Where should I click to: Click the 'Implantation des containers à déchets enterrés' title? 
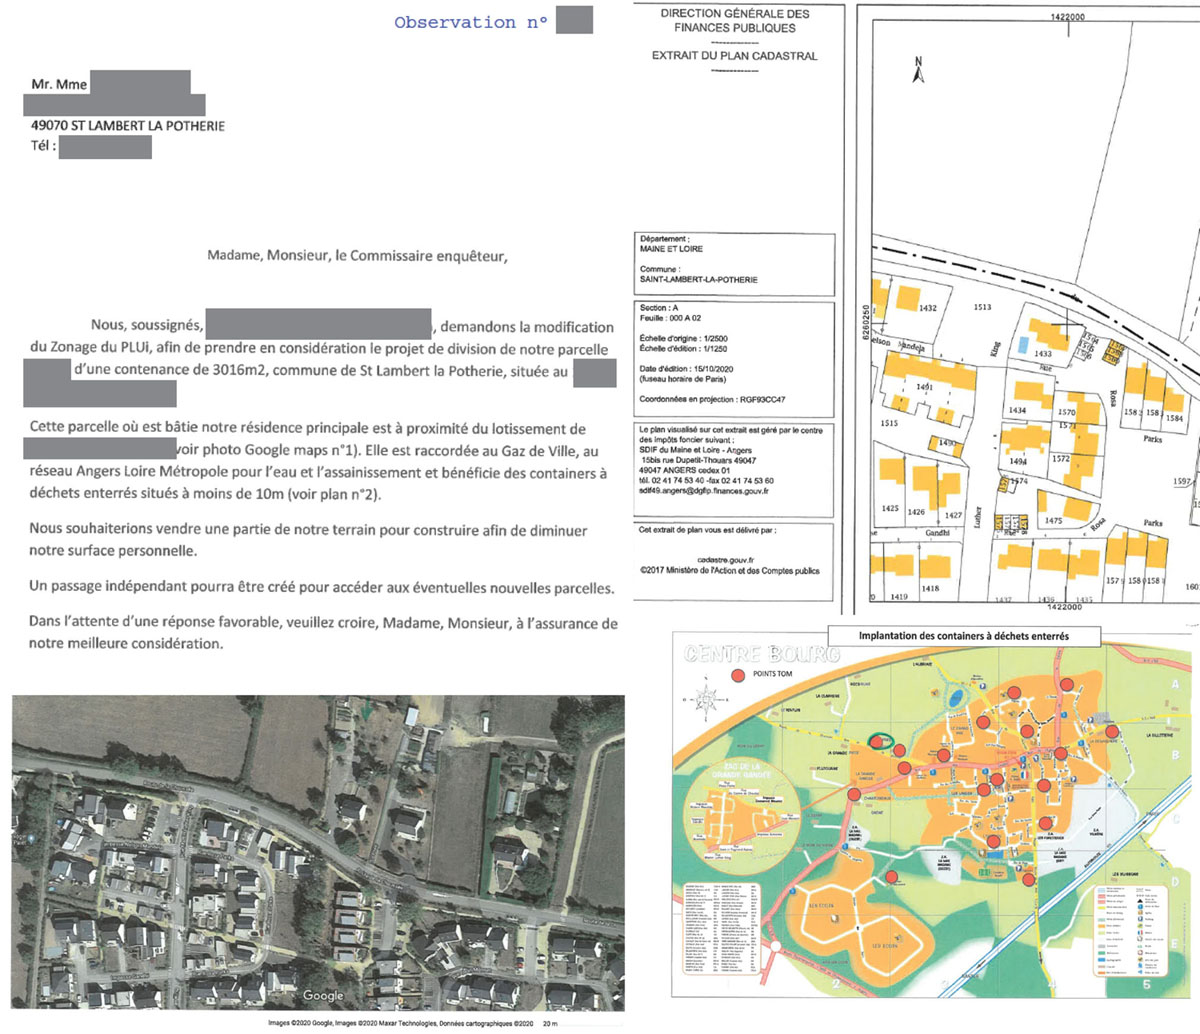(x=963, y=636)
